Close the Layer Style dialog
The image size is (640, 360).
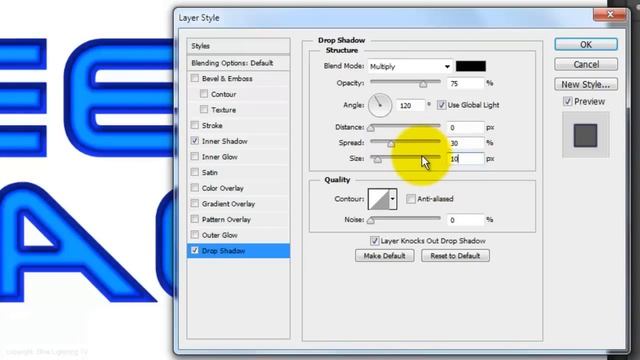610,15
